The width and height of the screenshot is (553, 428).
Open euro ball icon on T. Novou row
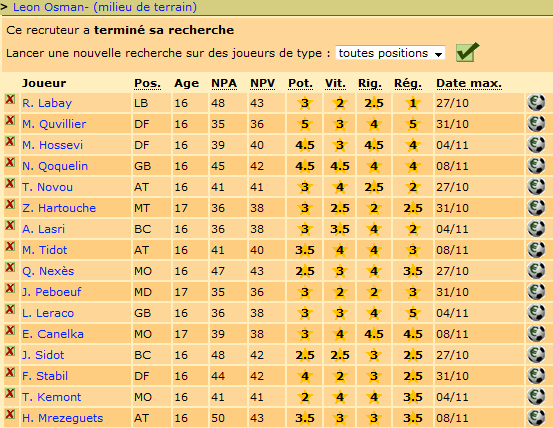point(536,187)
